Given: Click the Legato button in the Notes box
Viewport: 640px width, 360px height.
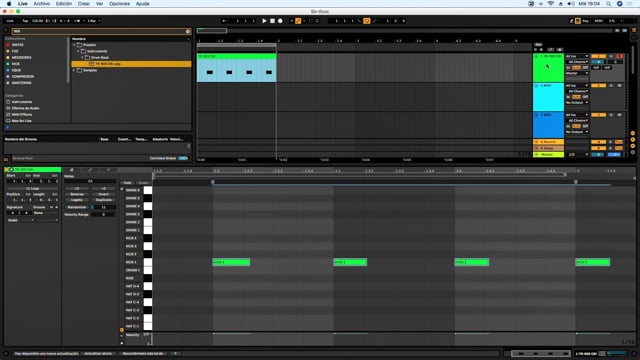Looking at the screenshot, I should [77, 200].
